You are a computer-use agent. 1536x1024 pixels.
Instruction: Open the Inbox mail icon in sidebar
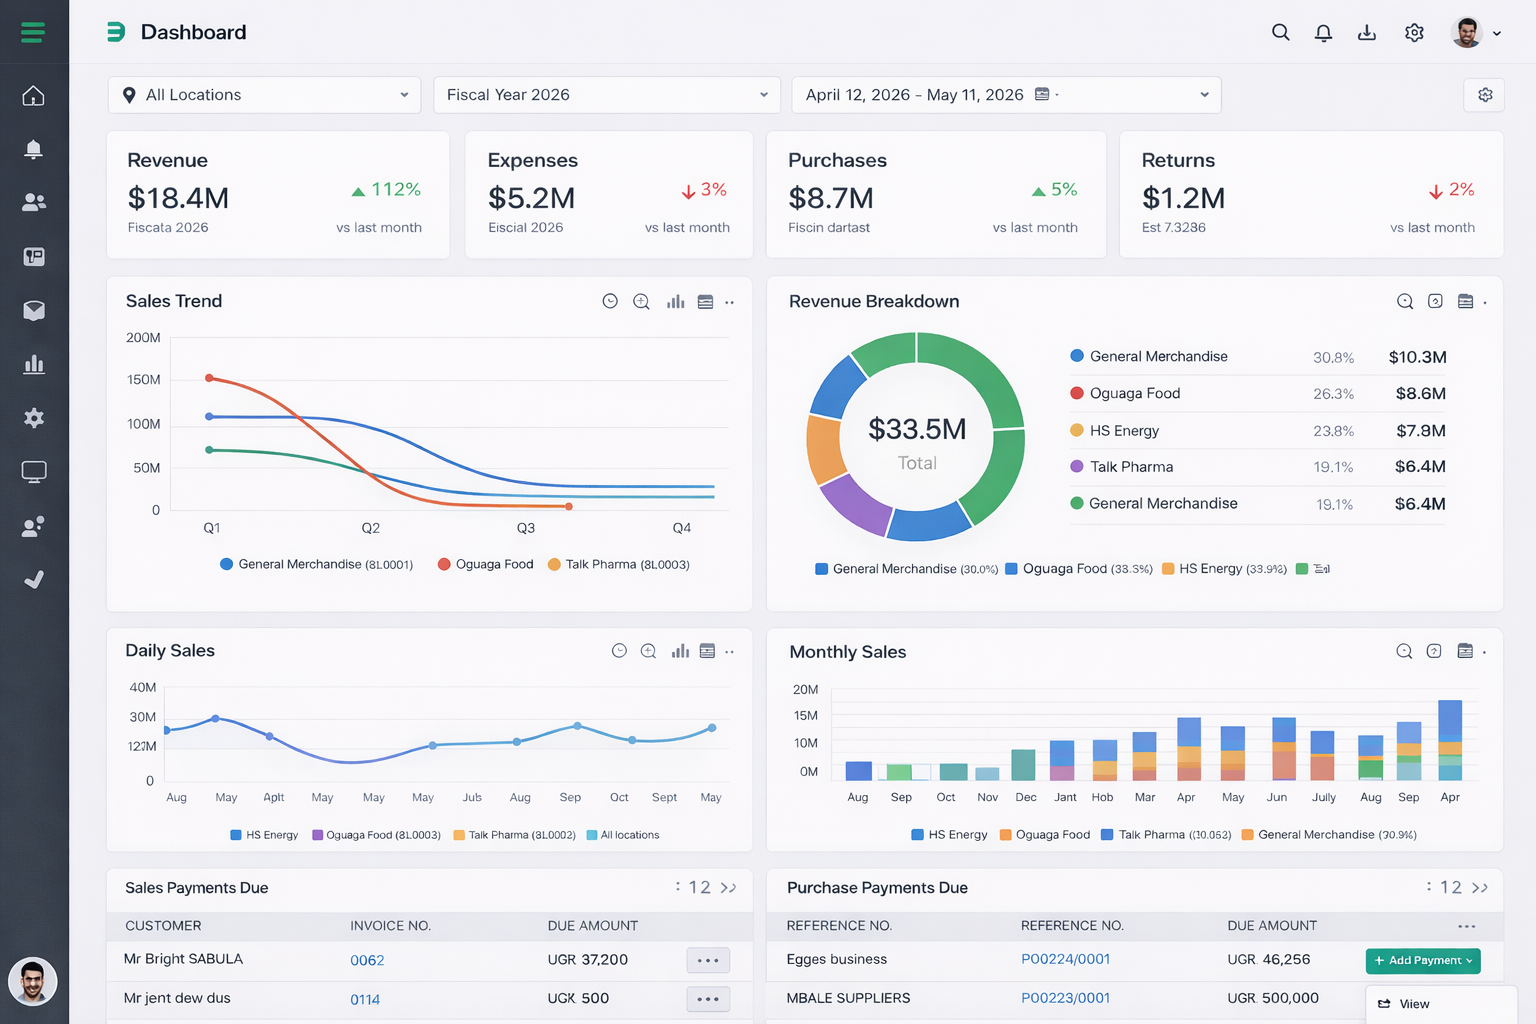click(33, 310)
